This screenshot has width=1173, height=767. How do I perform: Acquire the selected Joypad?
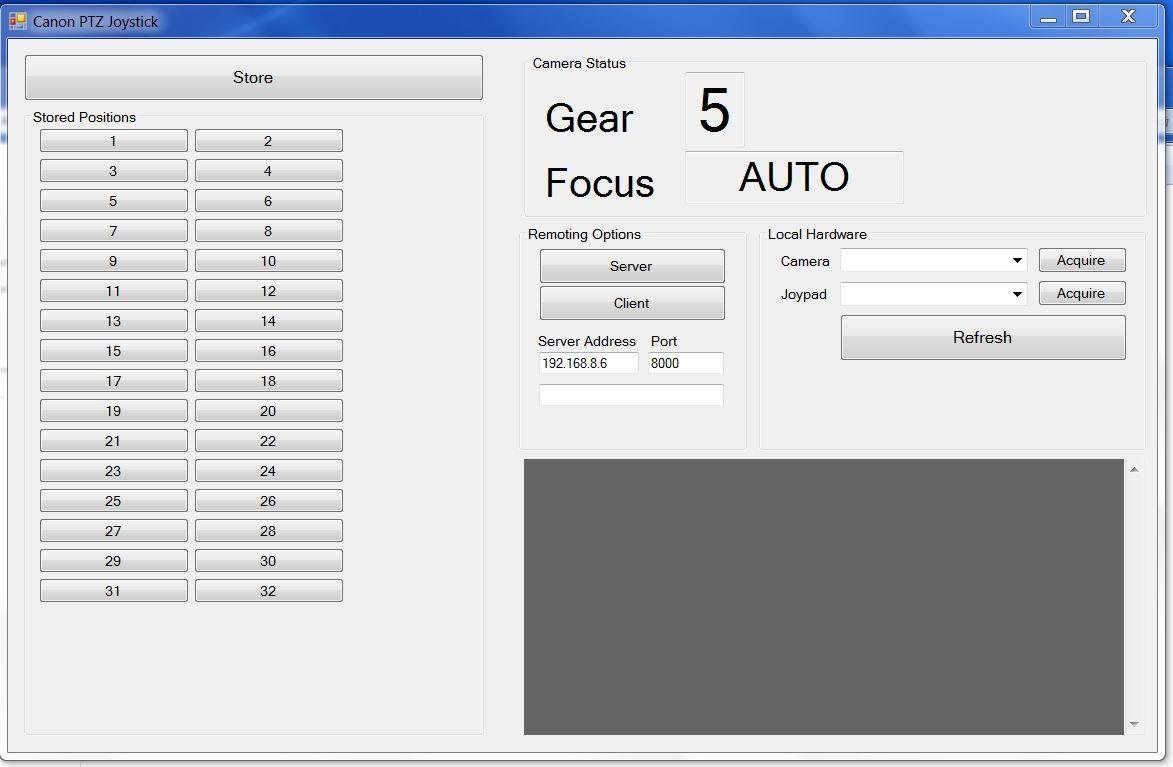(1082, 293)
